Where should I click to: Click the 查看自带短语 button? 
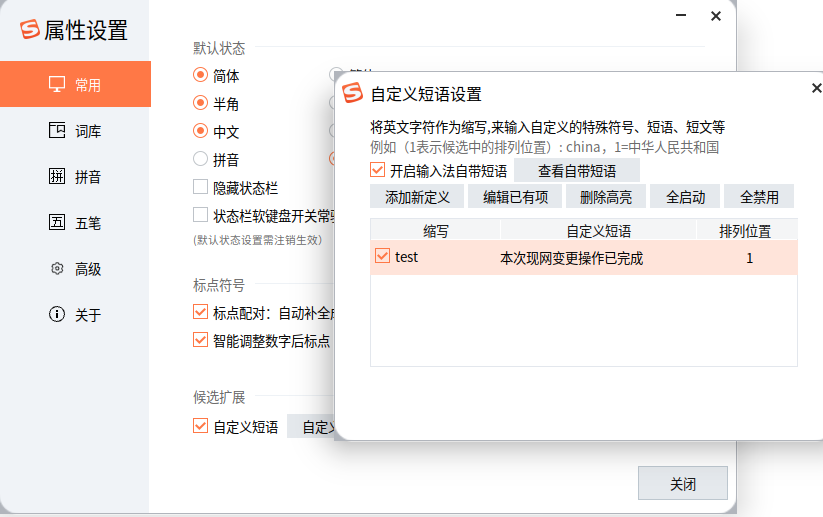[x=577, y=171]
